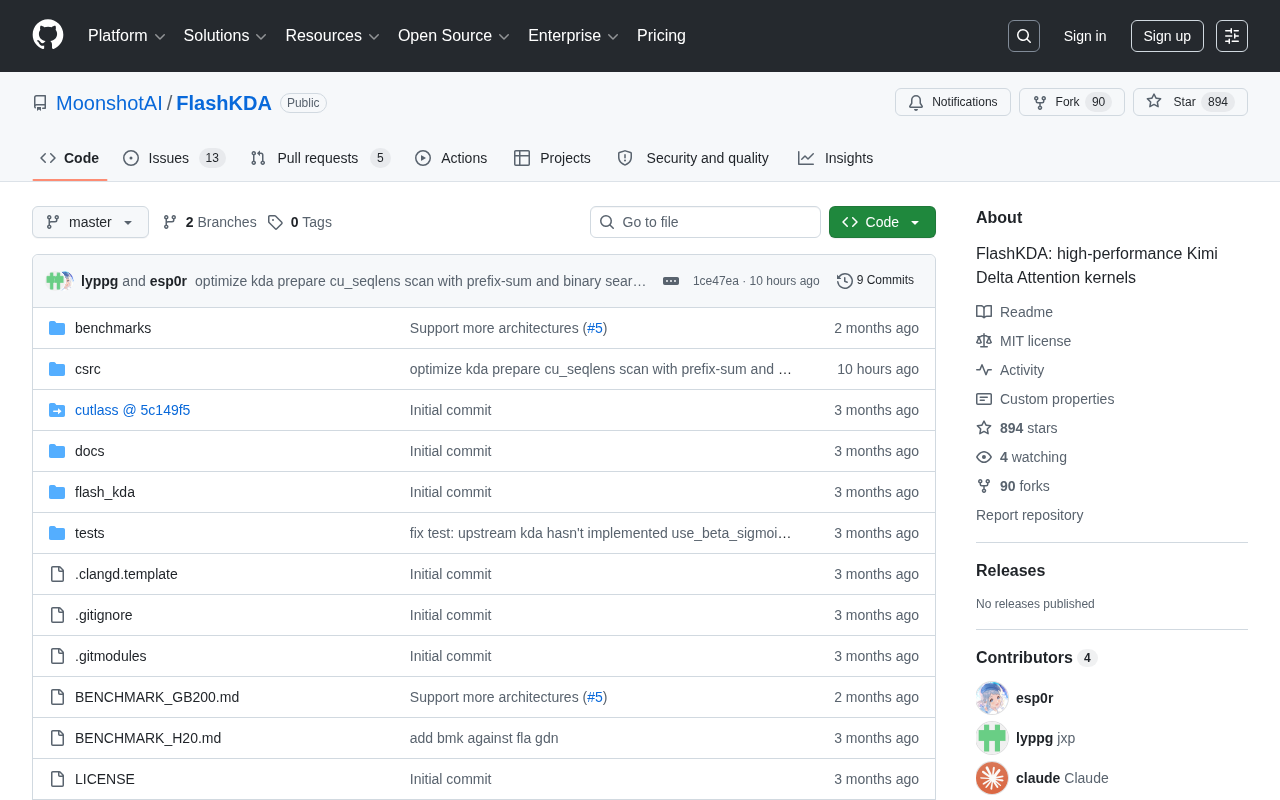Click the Activity pulse icon
This screenshot has height=800, width=1280.
[984, 370]
